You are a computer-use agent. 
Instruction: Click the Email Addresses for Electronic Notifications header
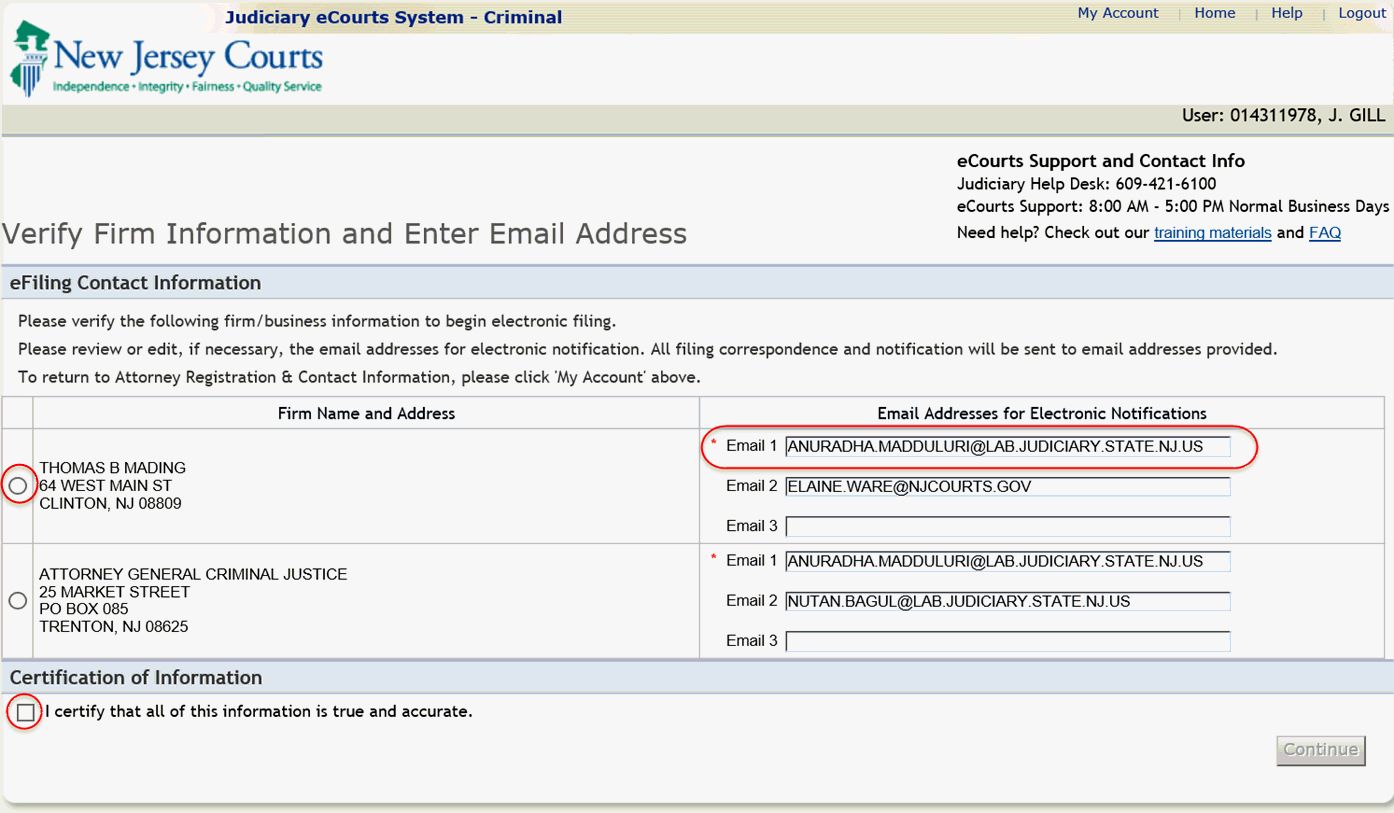click(1041, 414)
